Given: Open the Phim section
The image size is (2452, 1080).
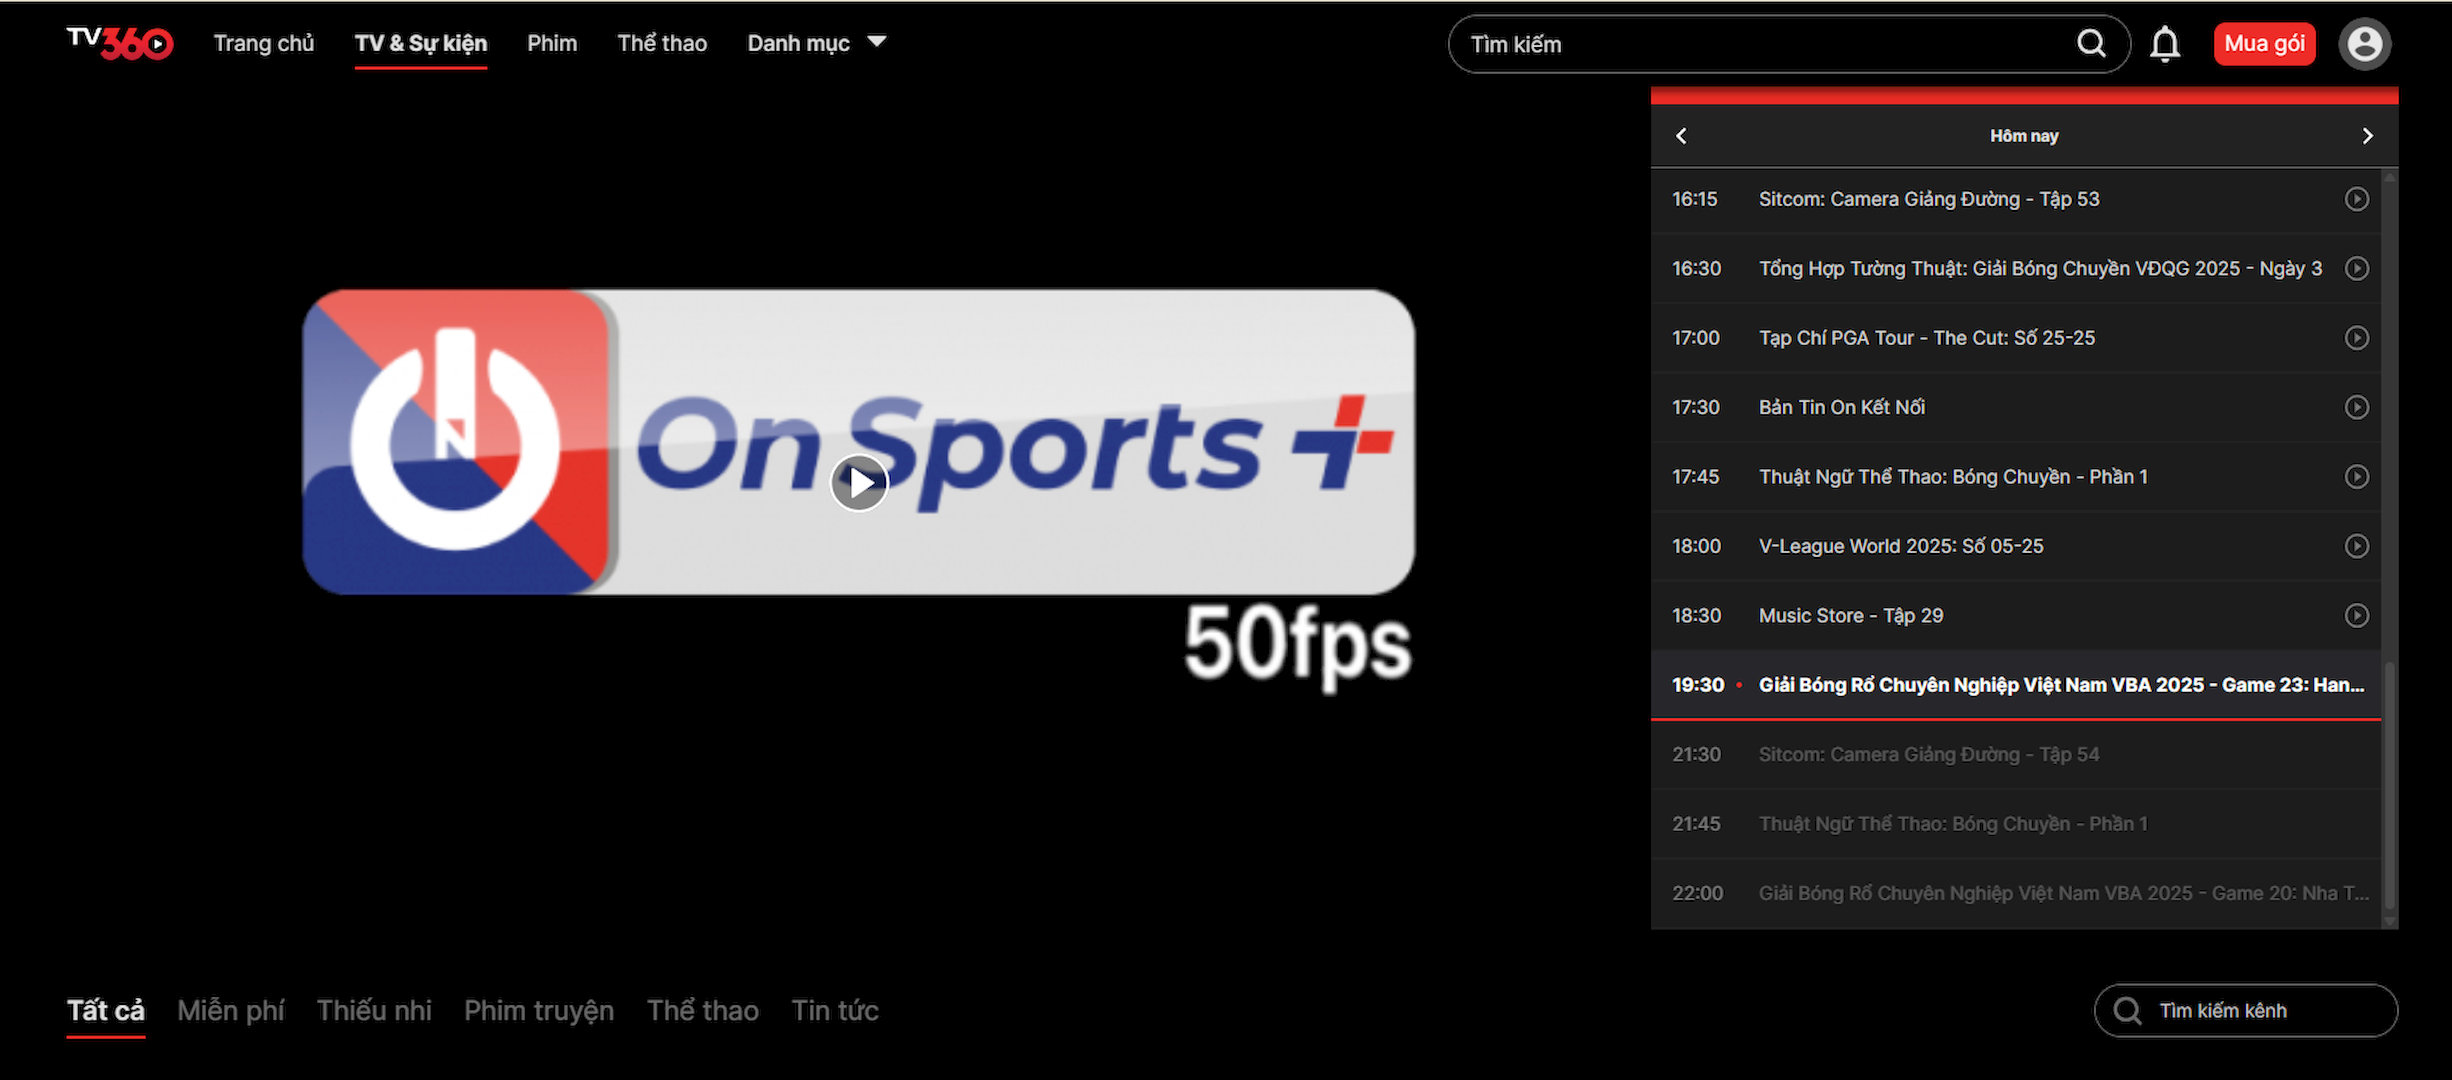Looking at the screenshot, I should tap(552, 43).
